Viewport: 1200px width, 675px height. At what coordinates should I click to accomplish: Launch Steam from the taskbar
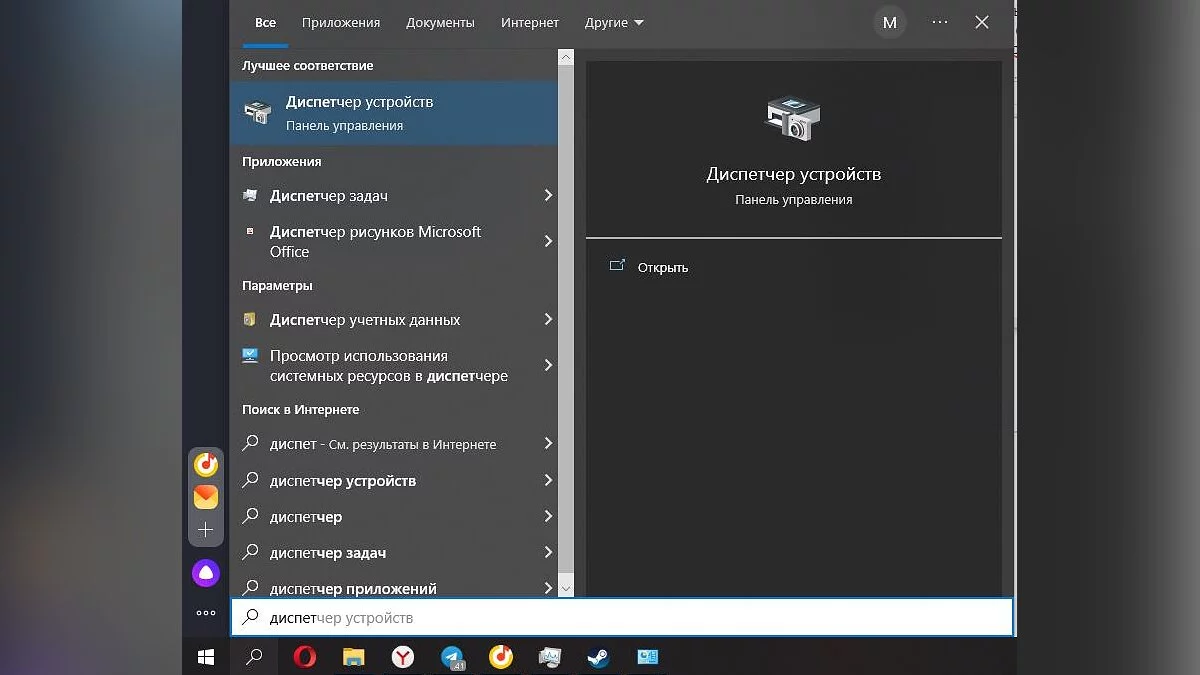click(598, 657)
